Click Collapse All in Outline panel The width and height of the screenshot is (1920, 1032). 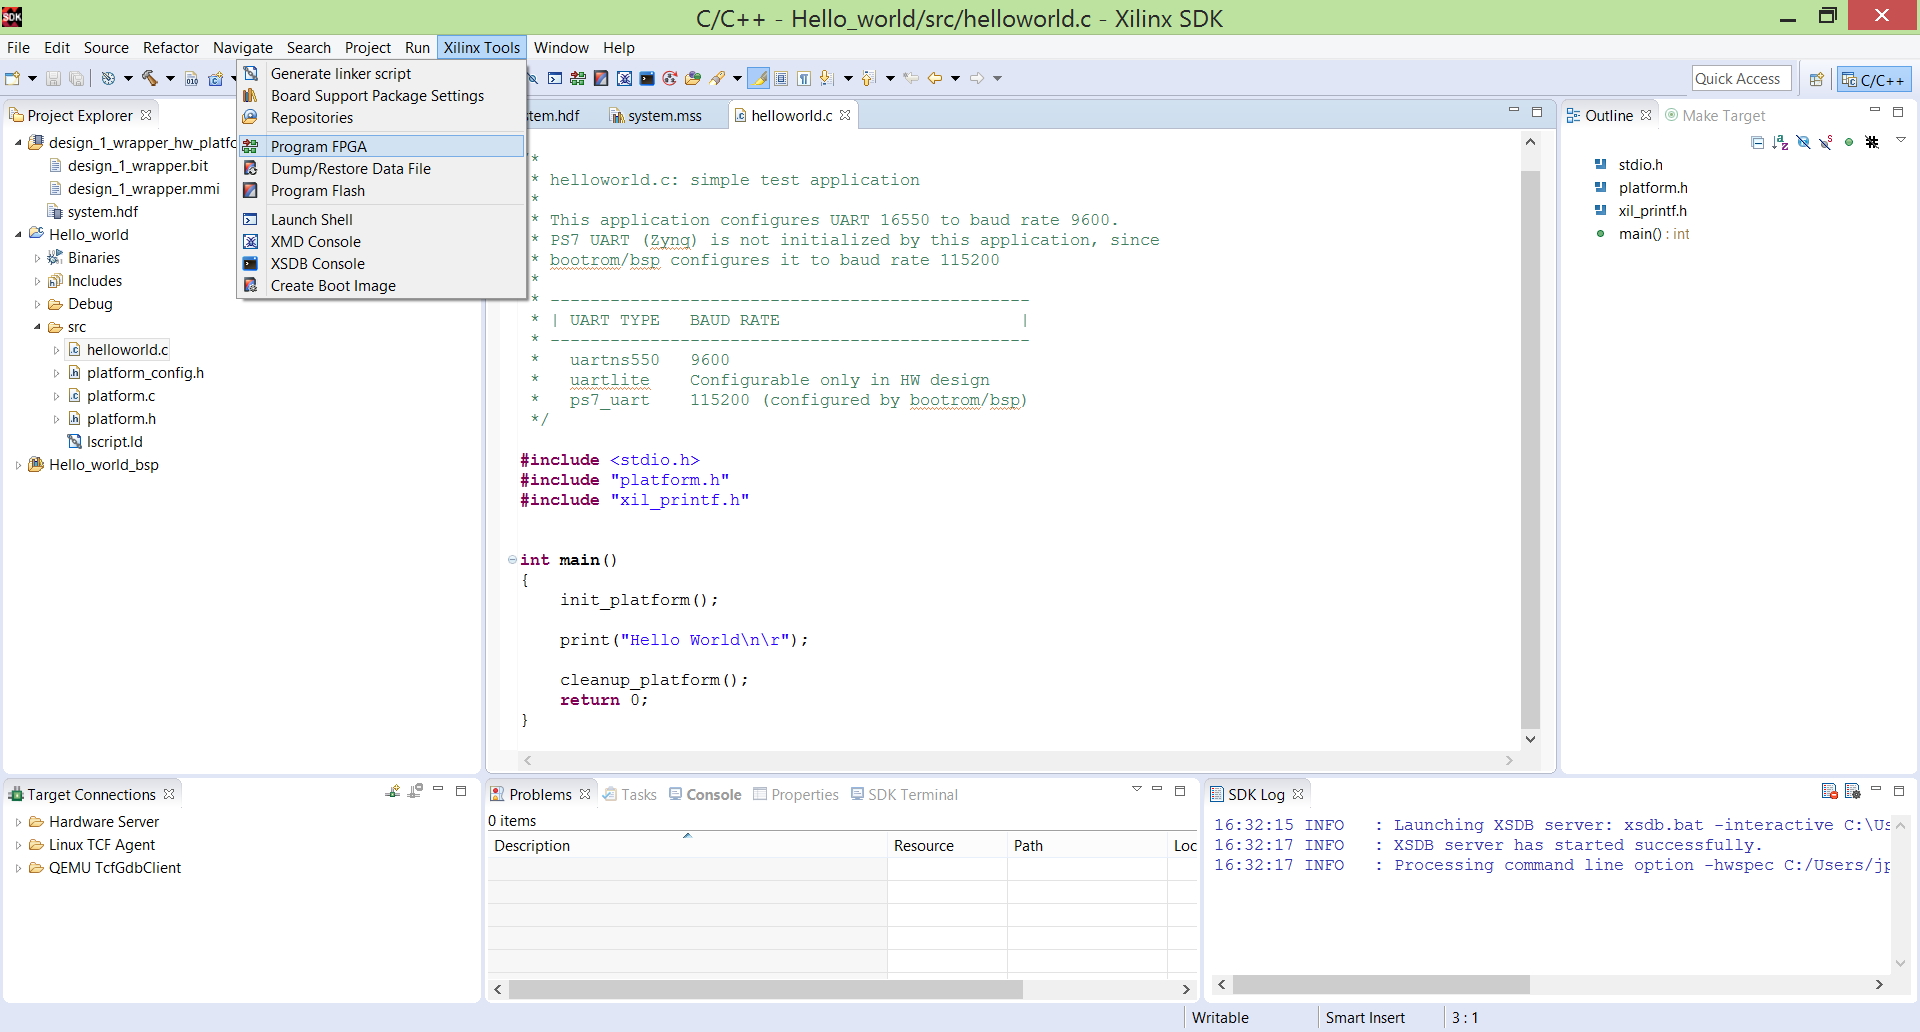click(x=1757, y=142)
